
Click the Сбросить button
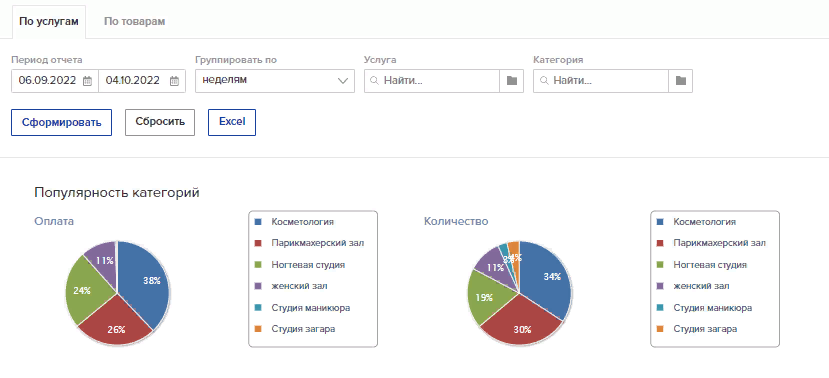pos(160,122)
